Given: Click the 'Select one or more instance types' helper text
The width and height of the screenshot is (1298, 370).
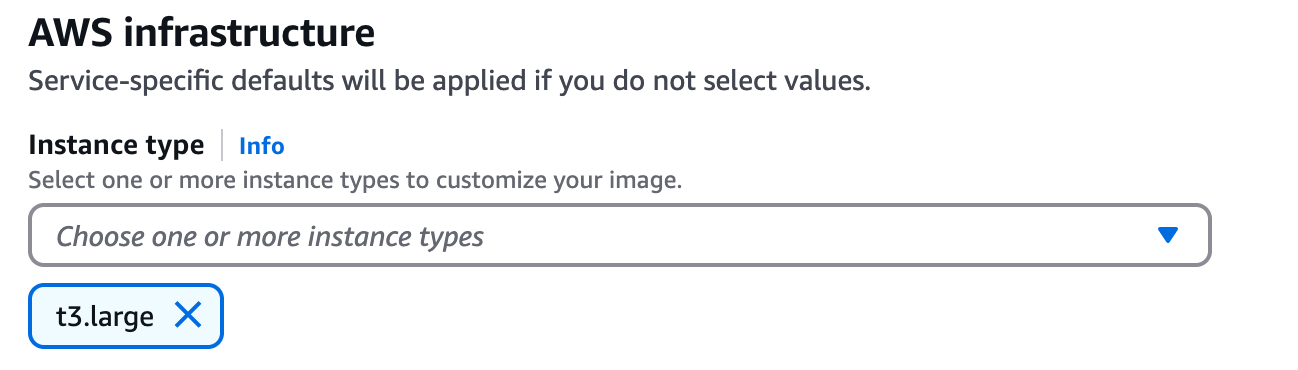Looking at the screenshot, I should [355, 181].
